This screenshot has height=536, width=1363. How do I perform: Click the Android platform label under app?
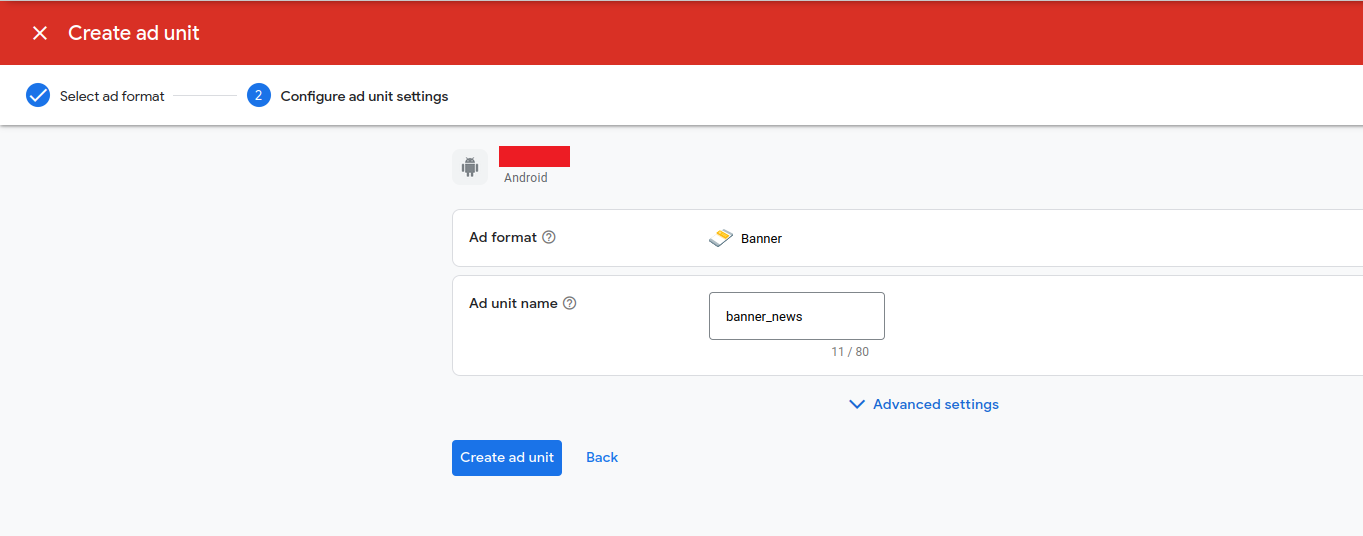tap(526, 178)
